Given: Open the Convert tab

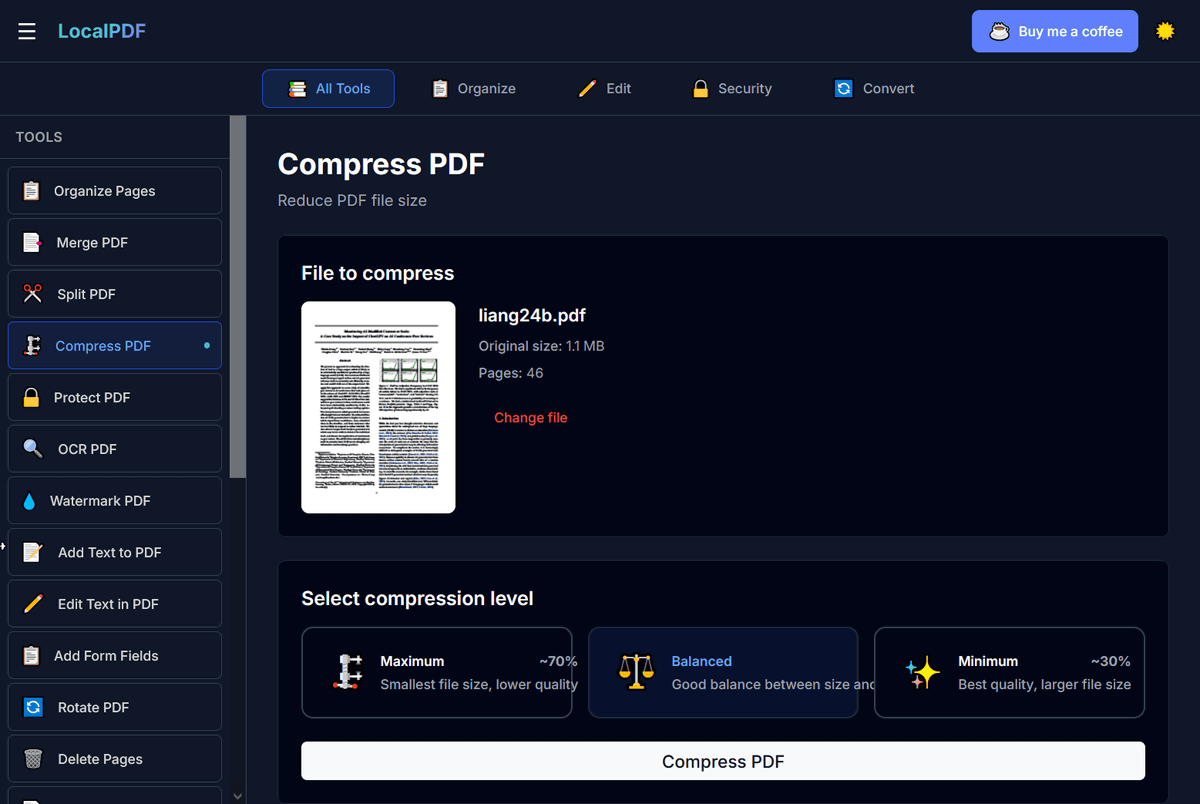Looking at the screenshot, I should point(874,88).
